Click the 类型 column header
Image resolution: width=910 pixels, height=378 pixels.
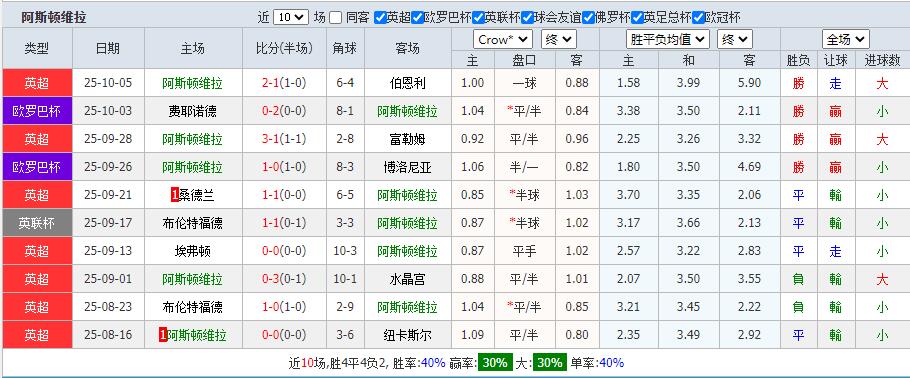click(37, 48)
